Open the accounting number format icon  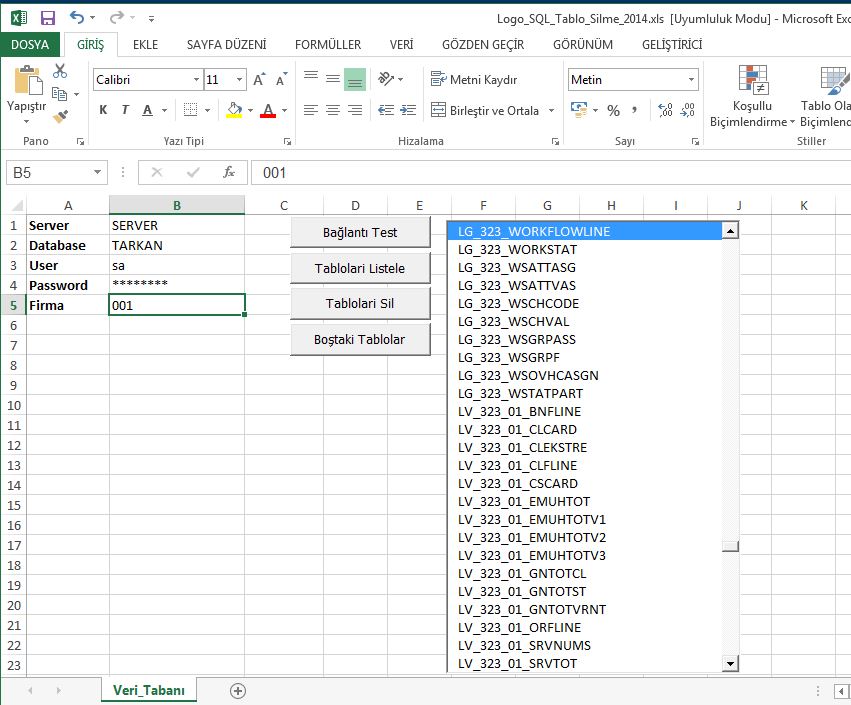pyautogui.click(x=579, y=110)
